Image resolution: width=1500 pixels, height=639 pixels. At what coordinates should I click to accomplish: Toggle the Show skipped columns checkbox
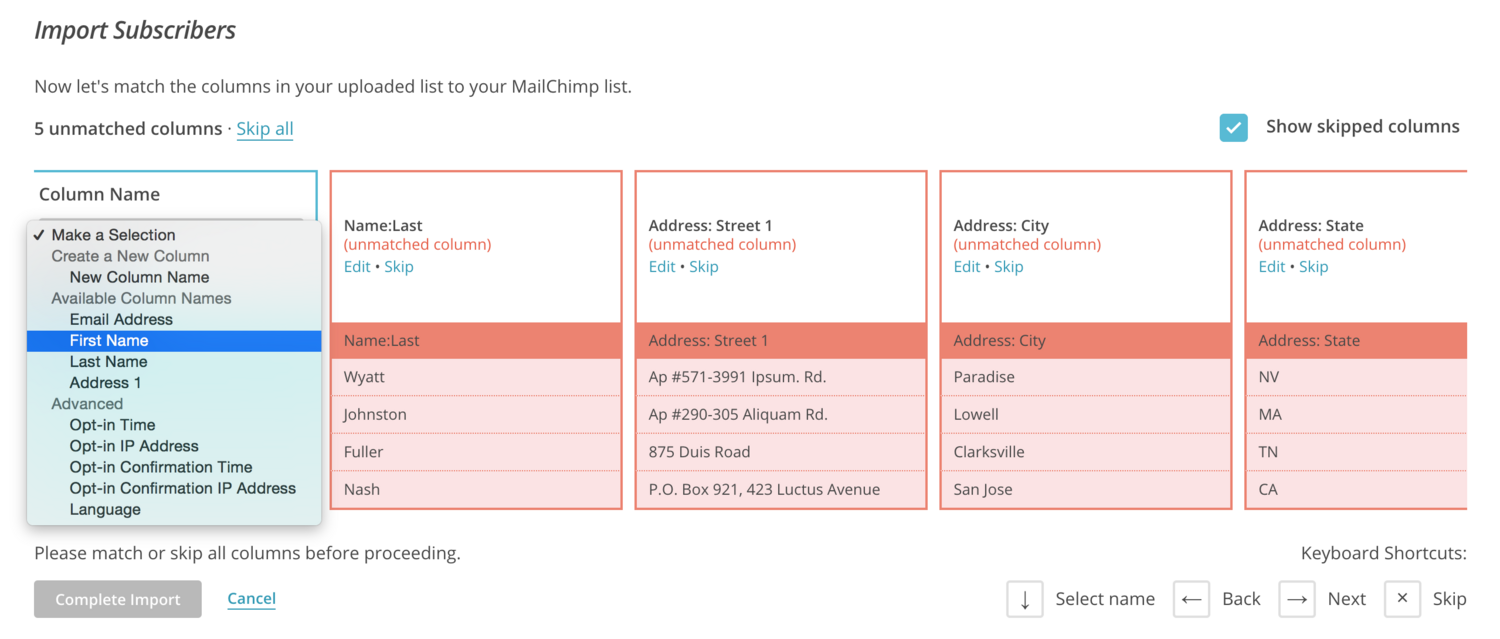1233,127
